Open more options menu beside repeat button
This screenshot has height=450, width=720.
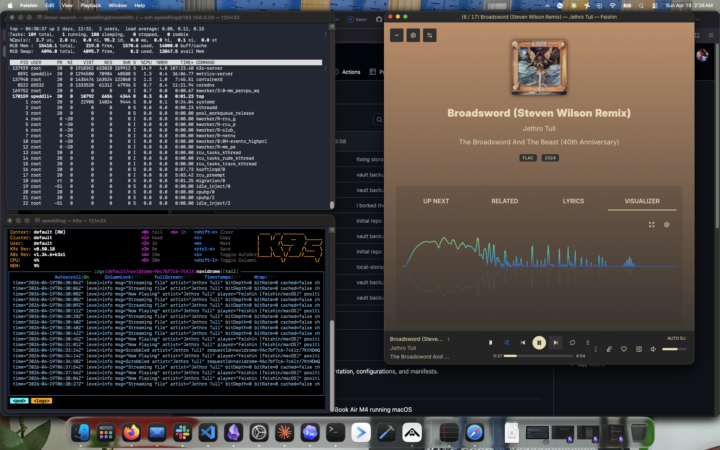point(588,343)
